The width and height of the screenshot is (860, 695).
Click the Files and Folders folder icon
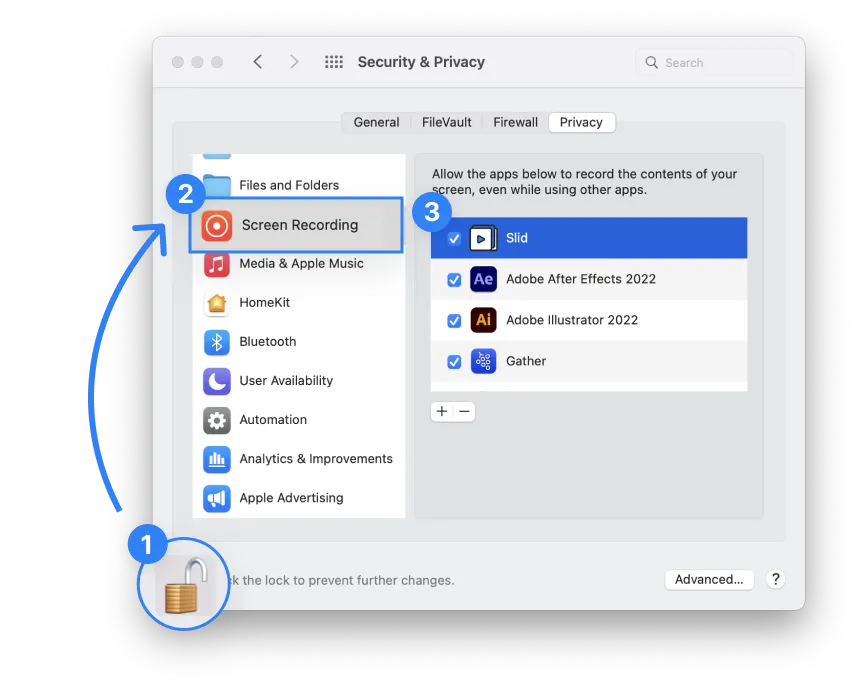pyautogui.click(x=217, y=185)
